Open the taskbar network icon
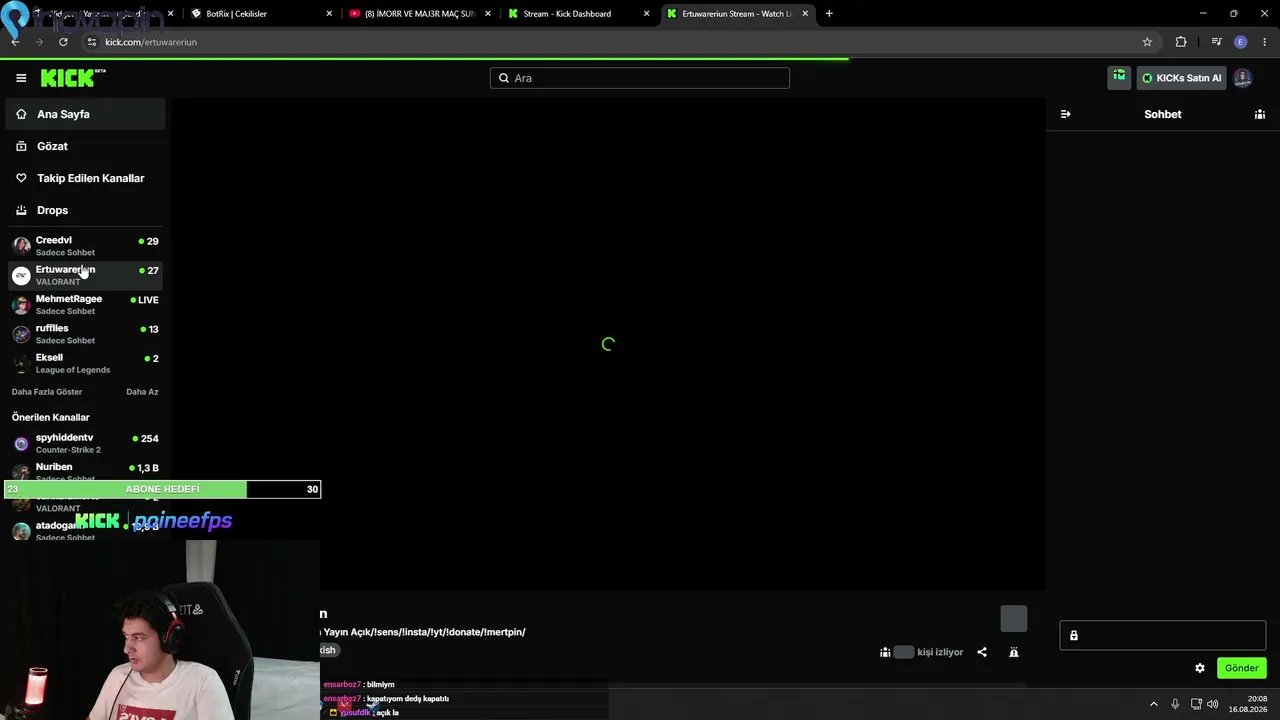The height and width of the screenshot is (720, 1280). 1194,704
